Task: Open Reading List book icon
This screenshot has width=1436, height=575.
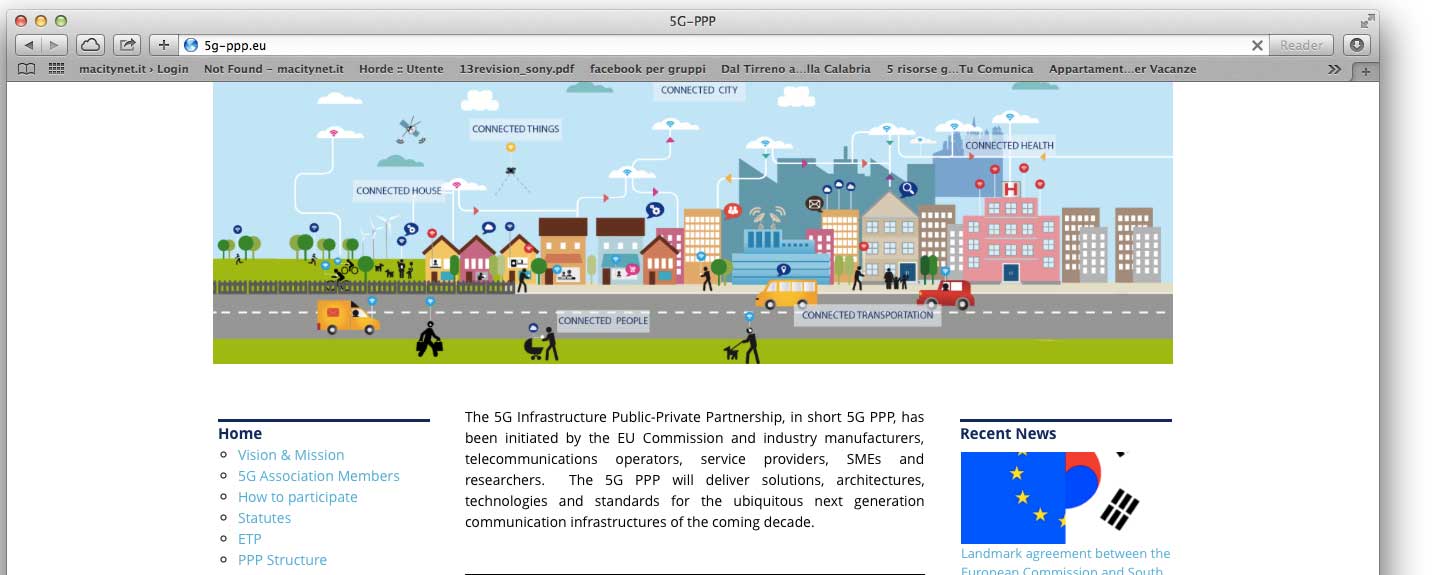Action: point(27,69)
